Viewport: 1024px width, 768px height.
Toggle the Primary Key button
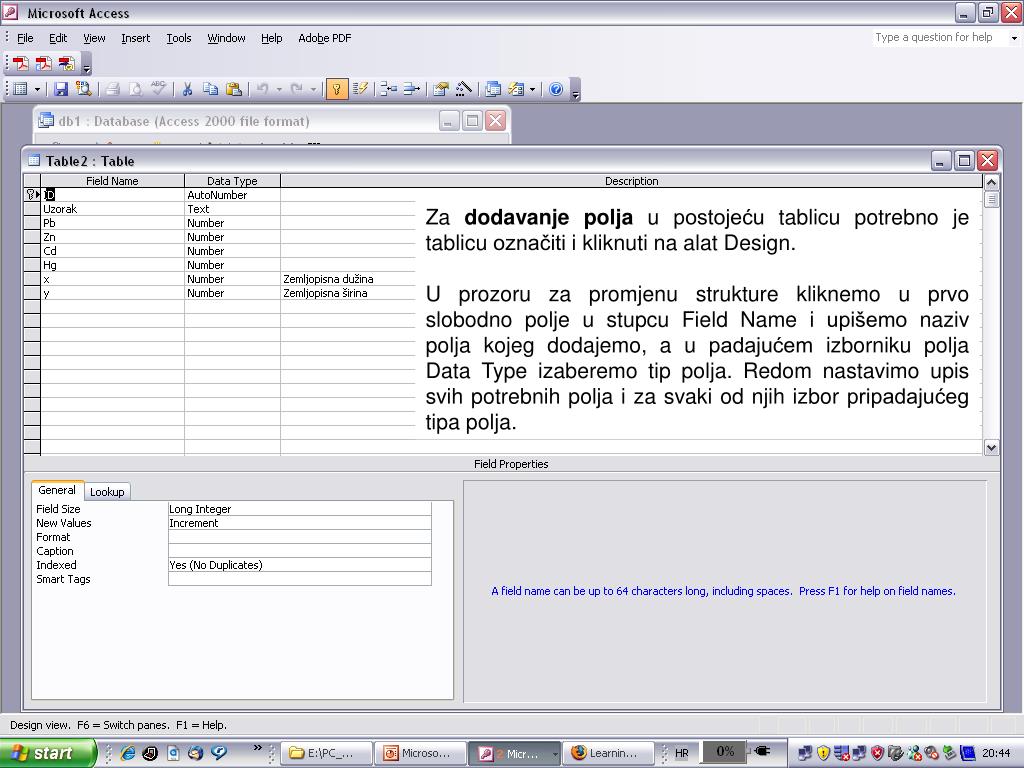click(x=336, y=89)
